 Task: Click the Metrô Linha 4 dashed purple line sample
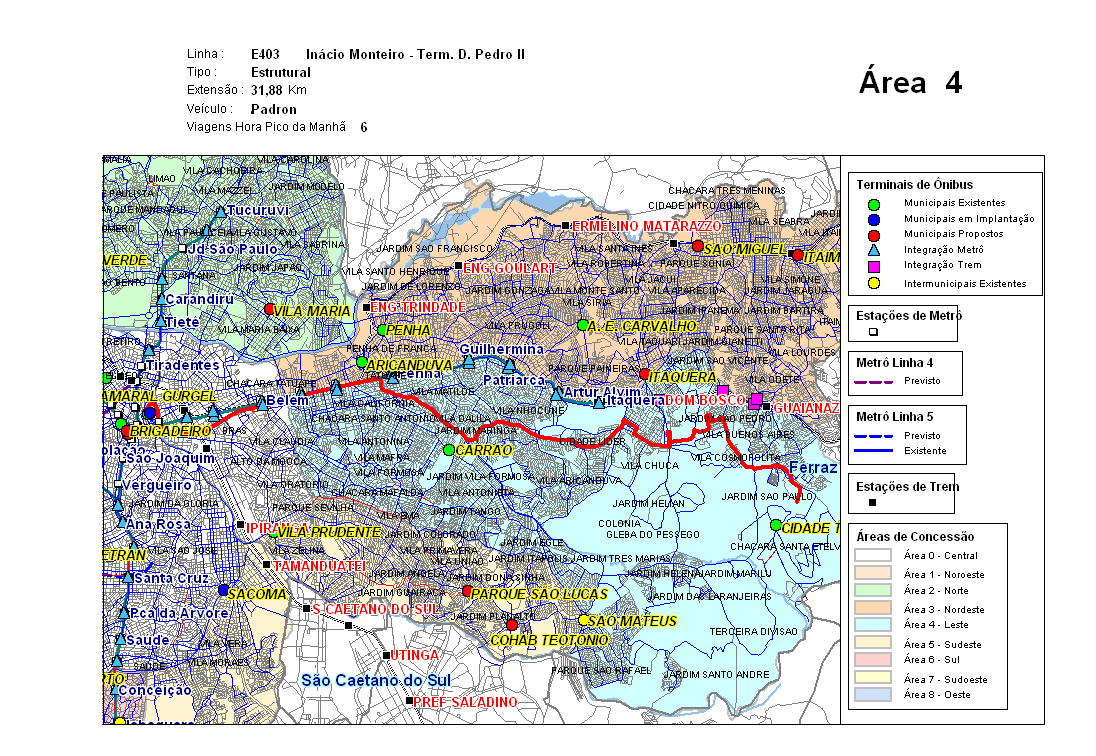[x=874, y=381]
